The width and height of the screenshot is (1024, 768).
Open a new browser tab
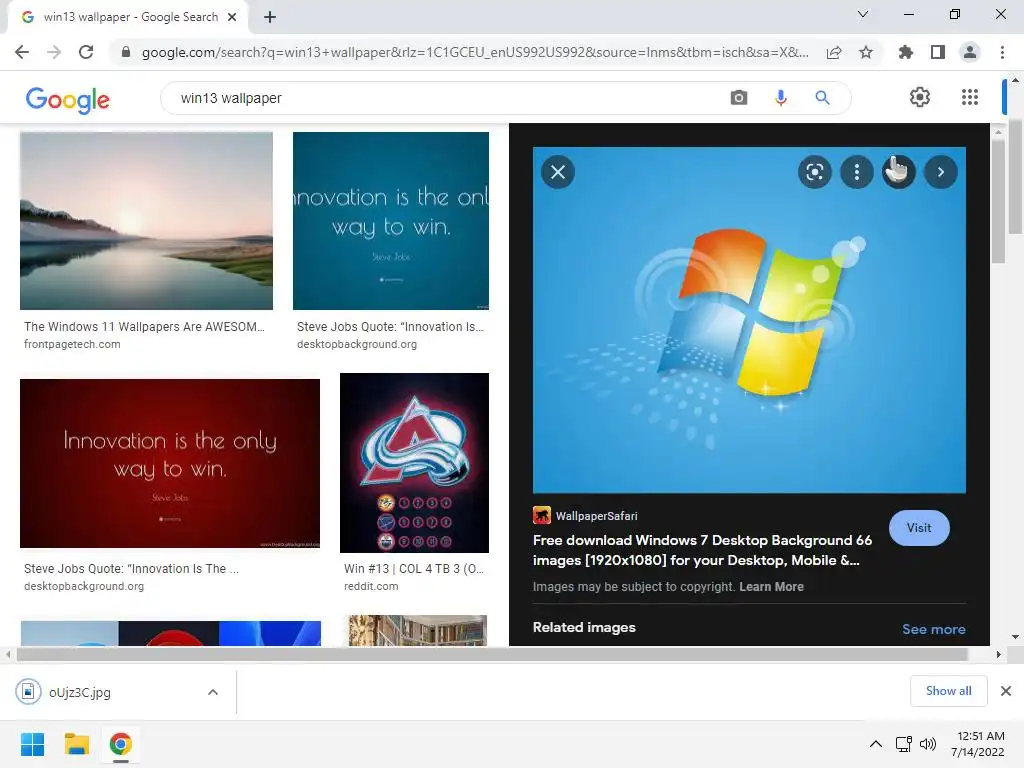pyautogui.click(x=270, y=17)
